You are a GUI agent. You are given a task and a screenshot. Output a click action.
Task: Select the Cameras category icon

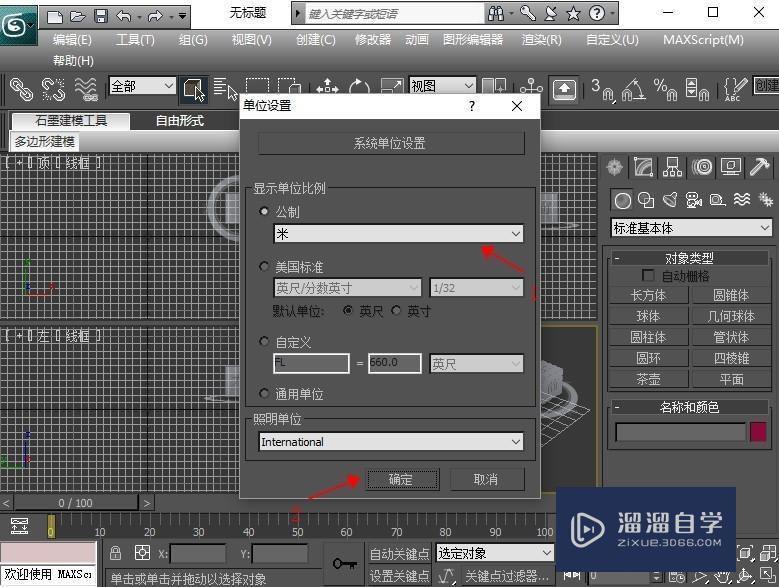(x=693, y=200)
